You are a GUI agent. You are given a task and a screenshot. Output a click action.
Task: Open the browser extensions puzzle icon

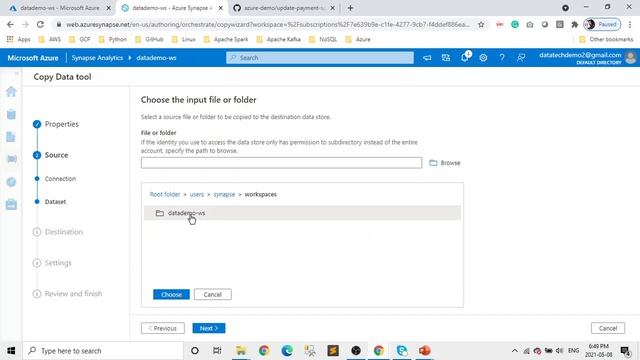pyautogui.click(x=575, y=24)
